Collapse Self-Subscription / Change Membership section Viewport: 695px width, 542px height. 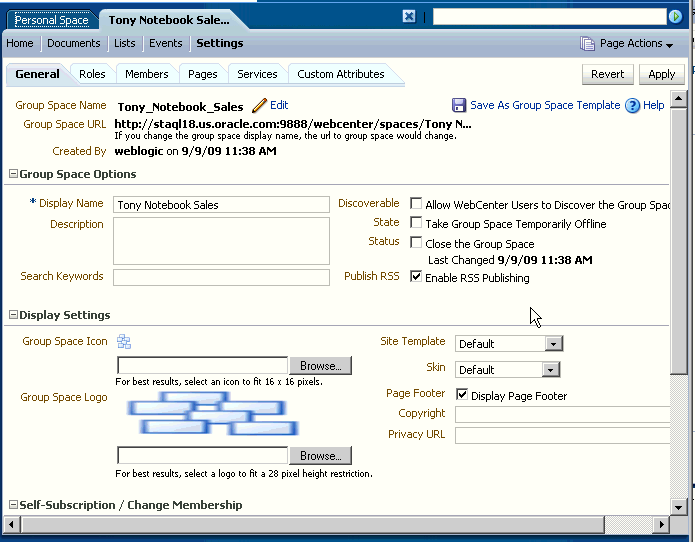coord(13,504)
